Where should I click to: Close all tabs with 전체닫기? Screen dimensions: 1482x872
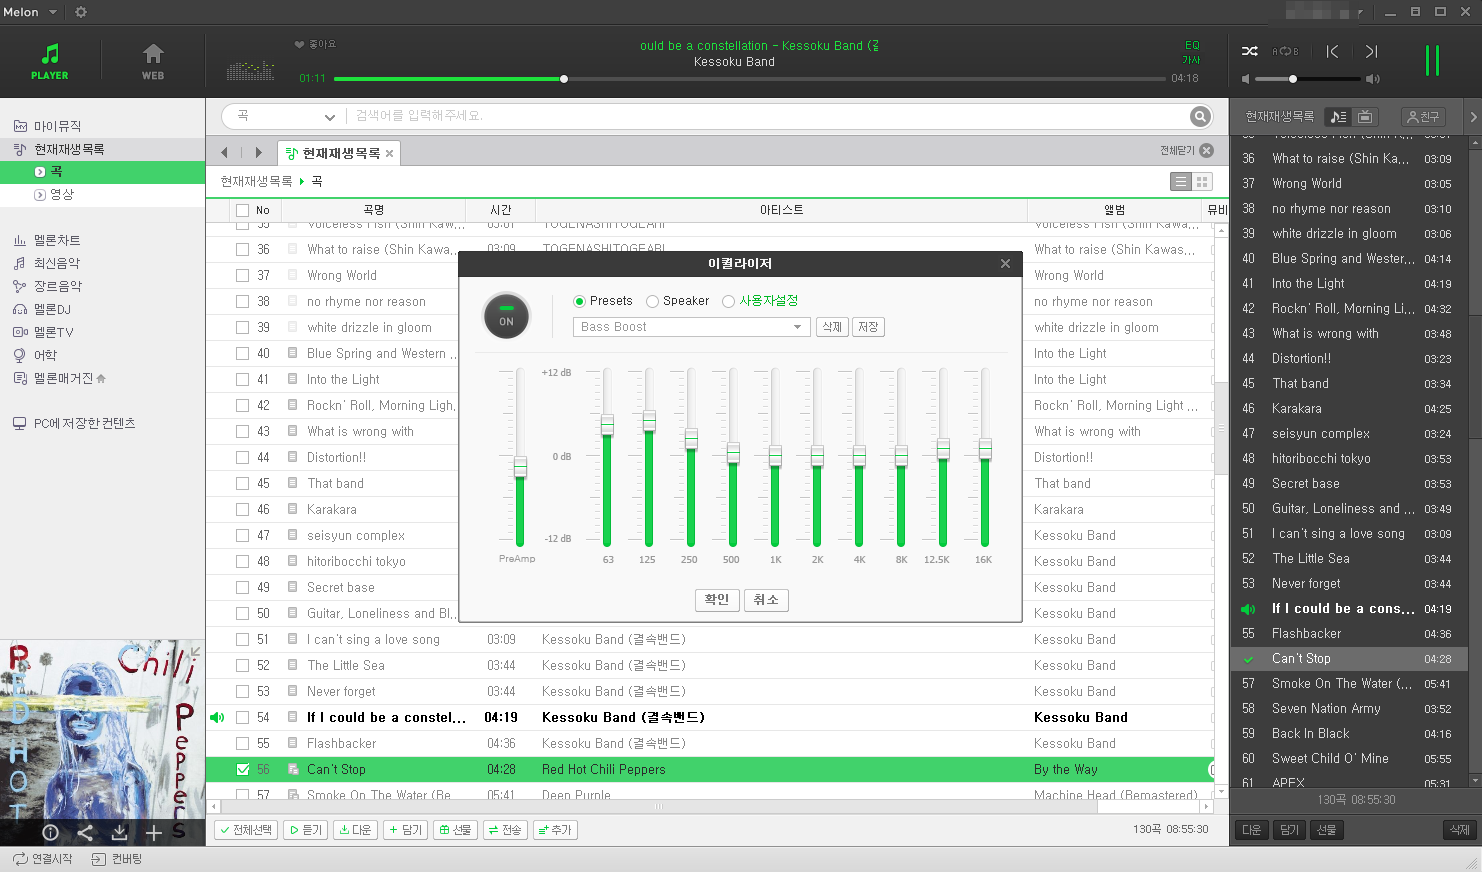coord(1186,151)
